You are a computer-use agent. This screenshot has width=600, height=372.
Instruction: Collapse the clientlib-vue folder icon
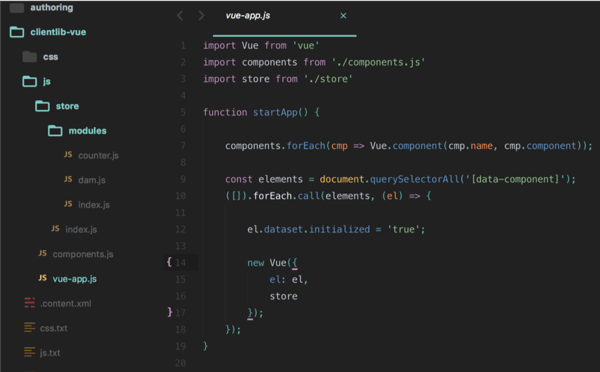[17, 32]
